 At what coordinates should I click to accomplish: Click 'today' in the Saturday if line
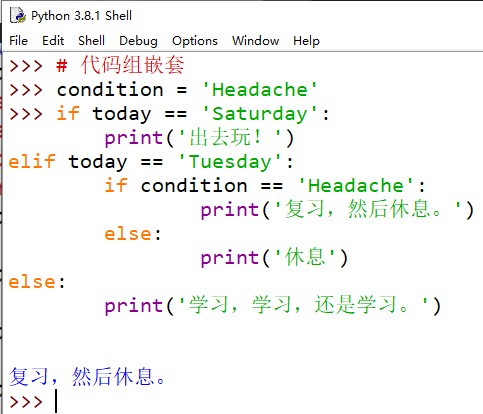click(x=122, y=114)
